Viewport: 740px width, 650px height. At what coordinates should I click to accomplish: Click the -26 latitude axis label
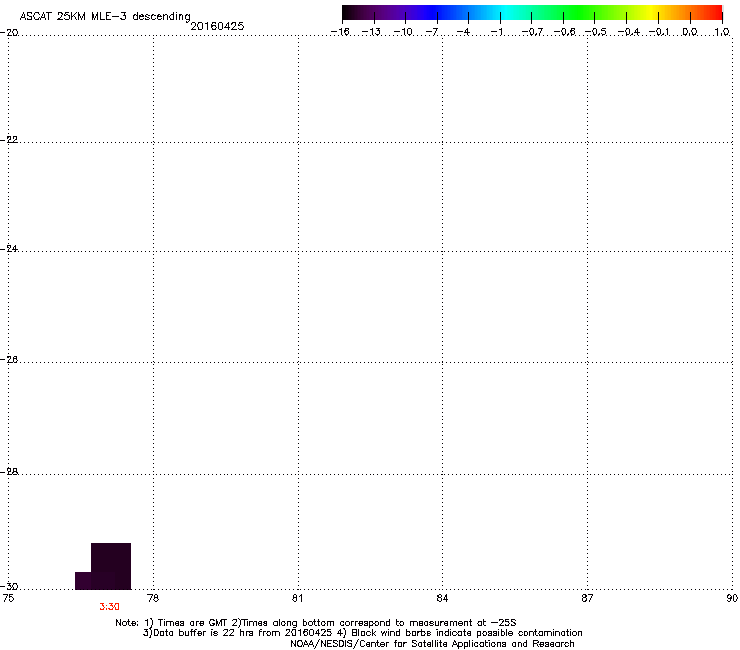(x=9, y=359)
